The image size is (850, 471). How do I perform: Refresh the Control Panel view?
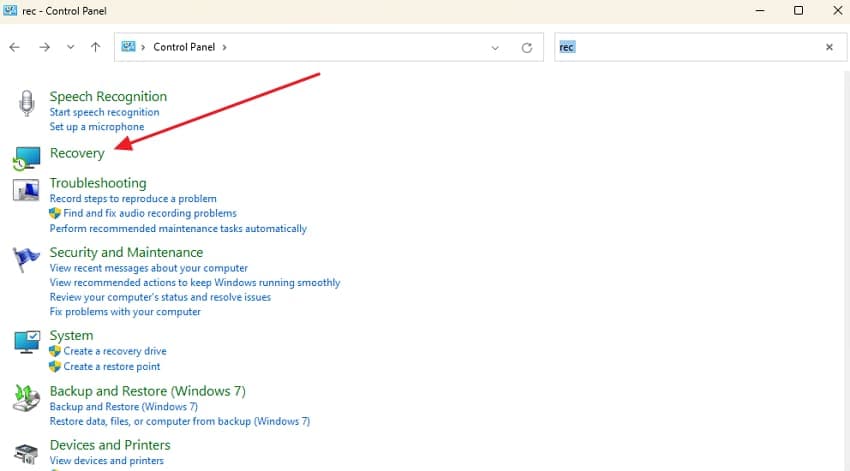pyautogui.click(x=526, y=48)
